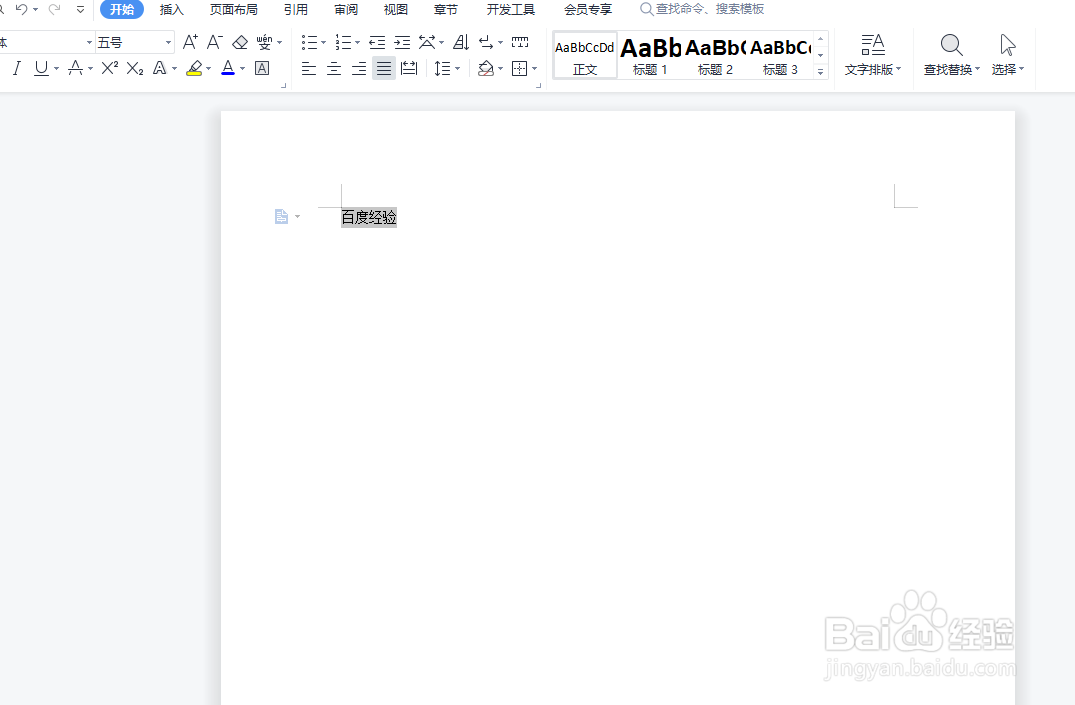Decrease paragraph indent

pyautogui.click(x=377, y=43)
